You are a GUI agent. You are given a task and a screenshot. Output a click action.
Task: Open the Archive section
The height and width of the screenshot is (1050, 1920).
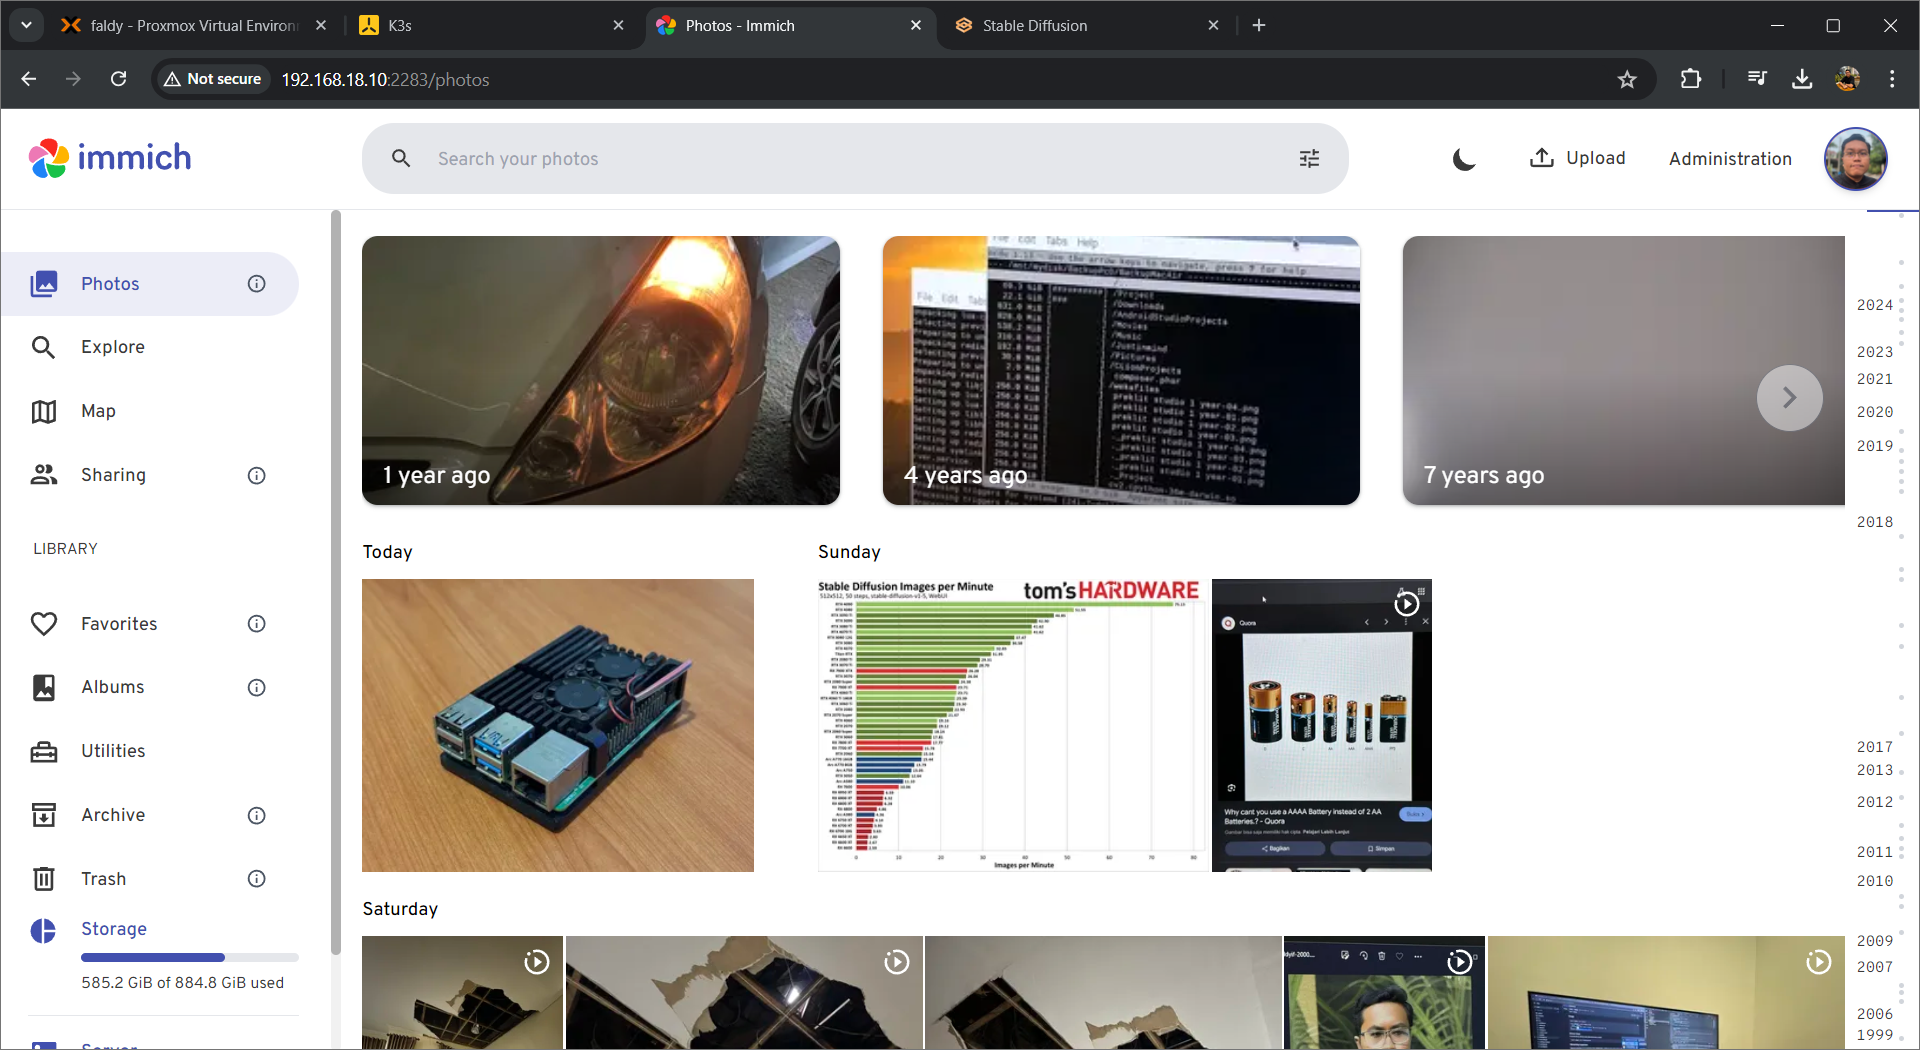point(113,815)
